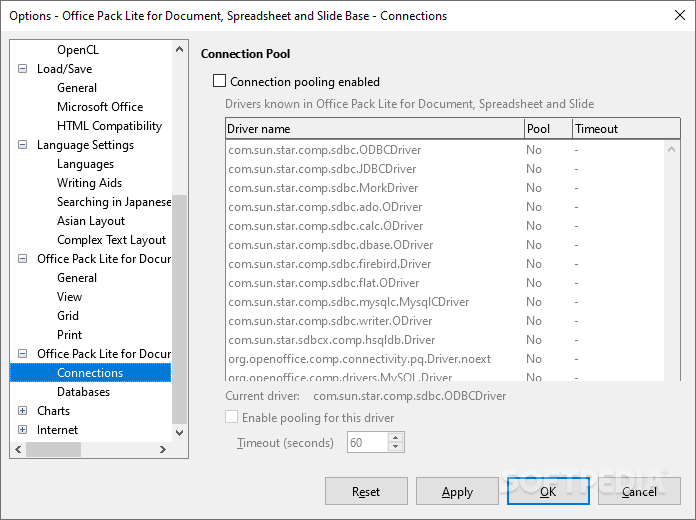This screenshot has width=696, height=520.
Task: Select the Load/Save label in tree
Action: click(64, 69)
